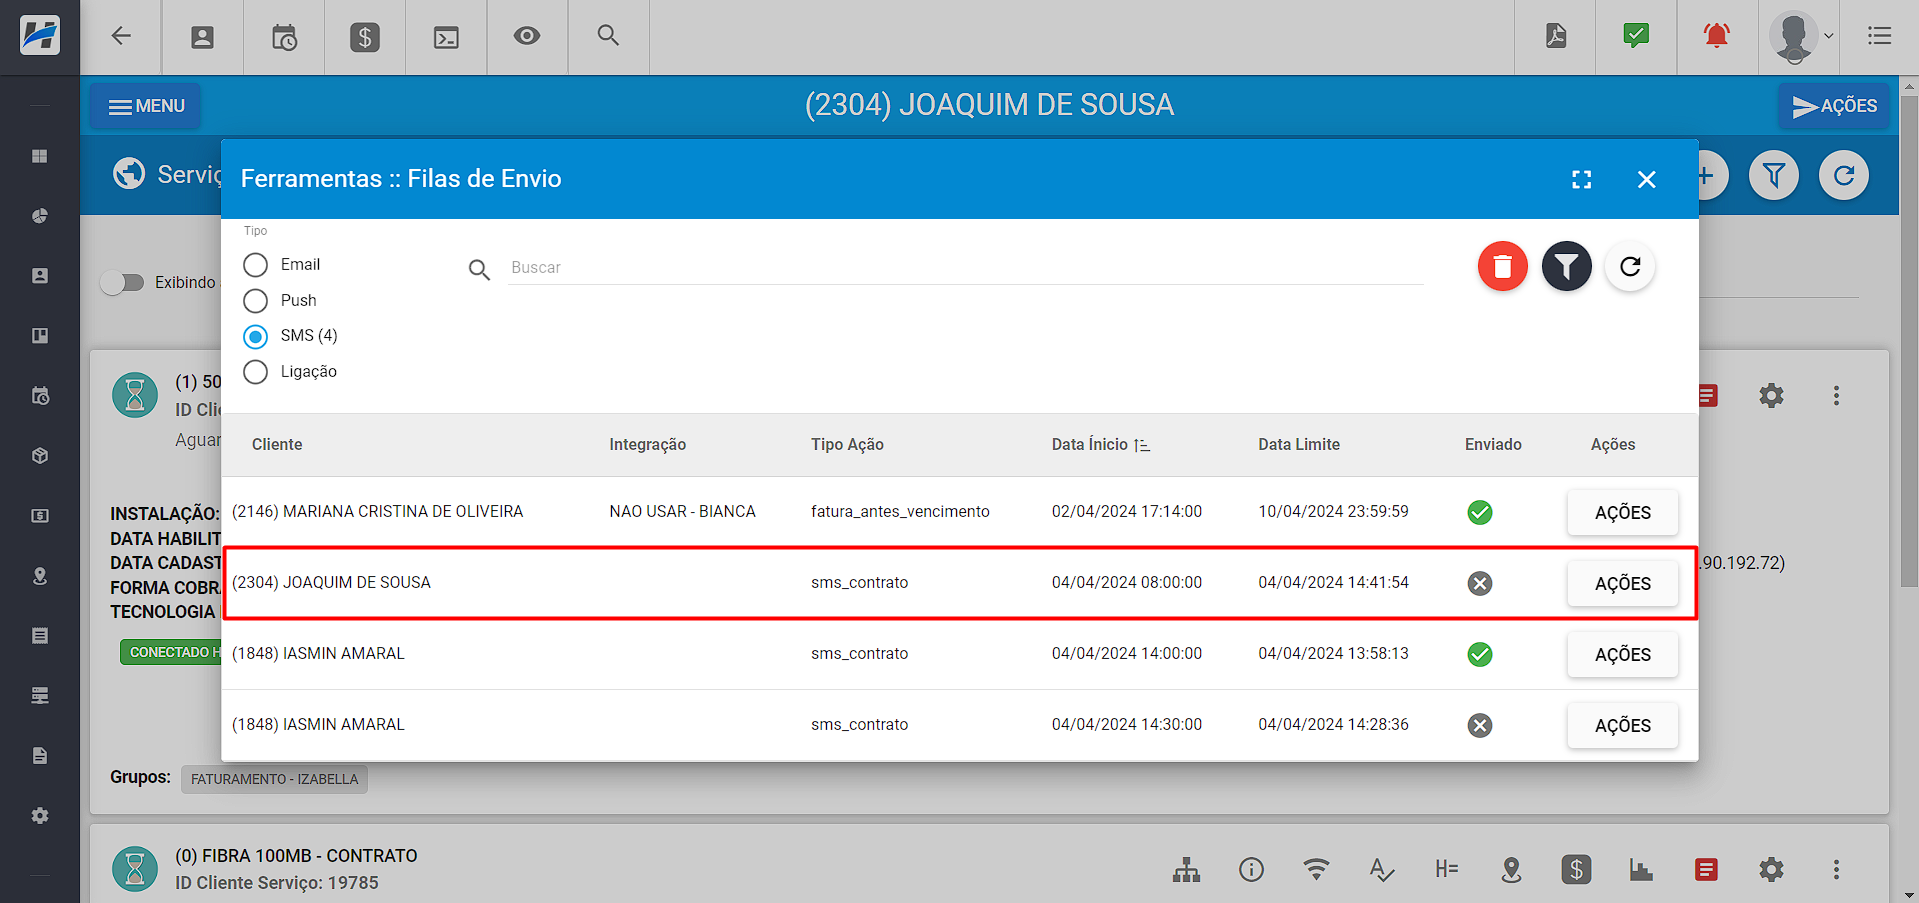Open AÇÕES for Mariana Cristina de Oliveira
Viewport: 1919px width, 903px height.
pos(1622,513)
